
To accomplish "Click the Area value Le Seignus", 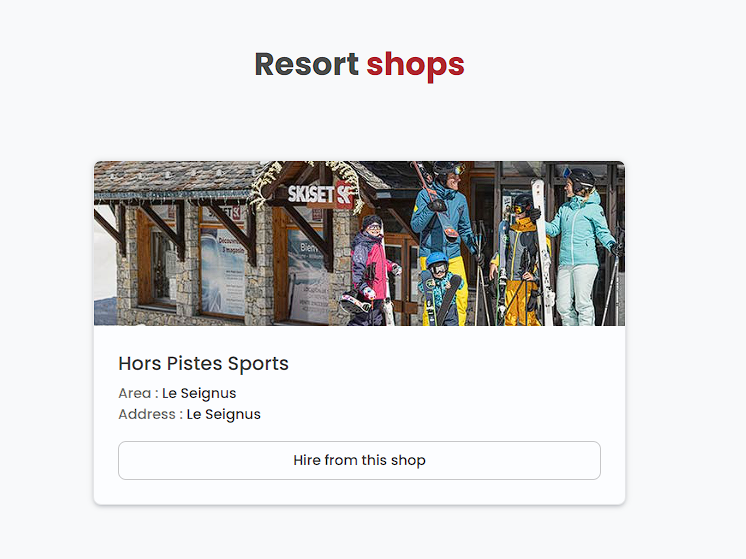I will click(x=199, y=393).
